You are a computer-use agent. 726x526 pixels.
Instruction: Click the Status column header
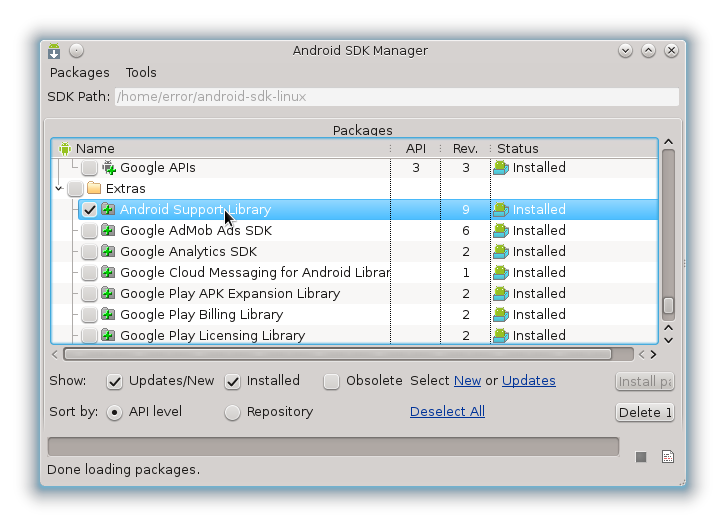pos(574,149)
